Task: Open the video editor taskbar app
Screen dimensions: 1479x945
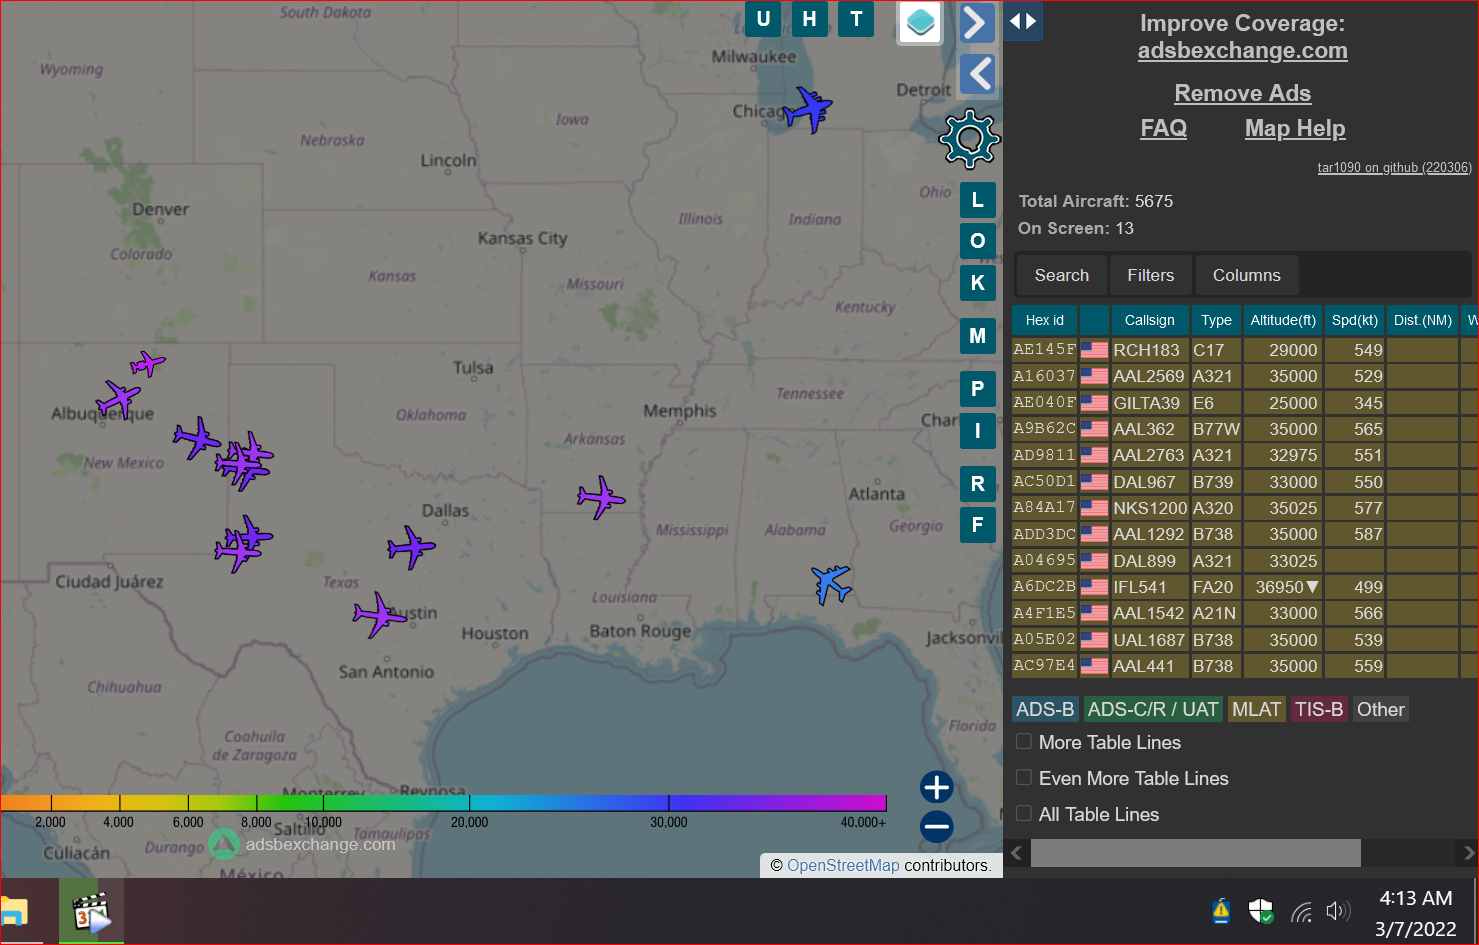Action: (91, 912)
